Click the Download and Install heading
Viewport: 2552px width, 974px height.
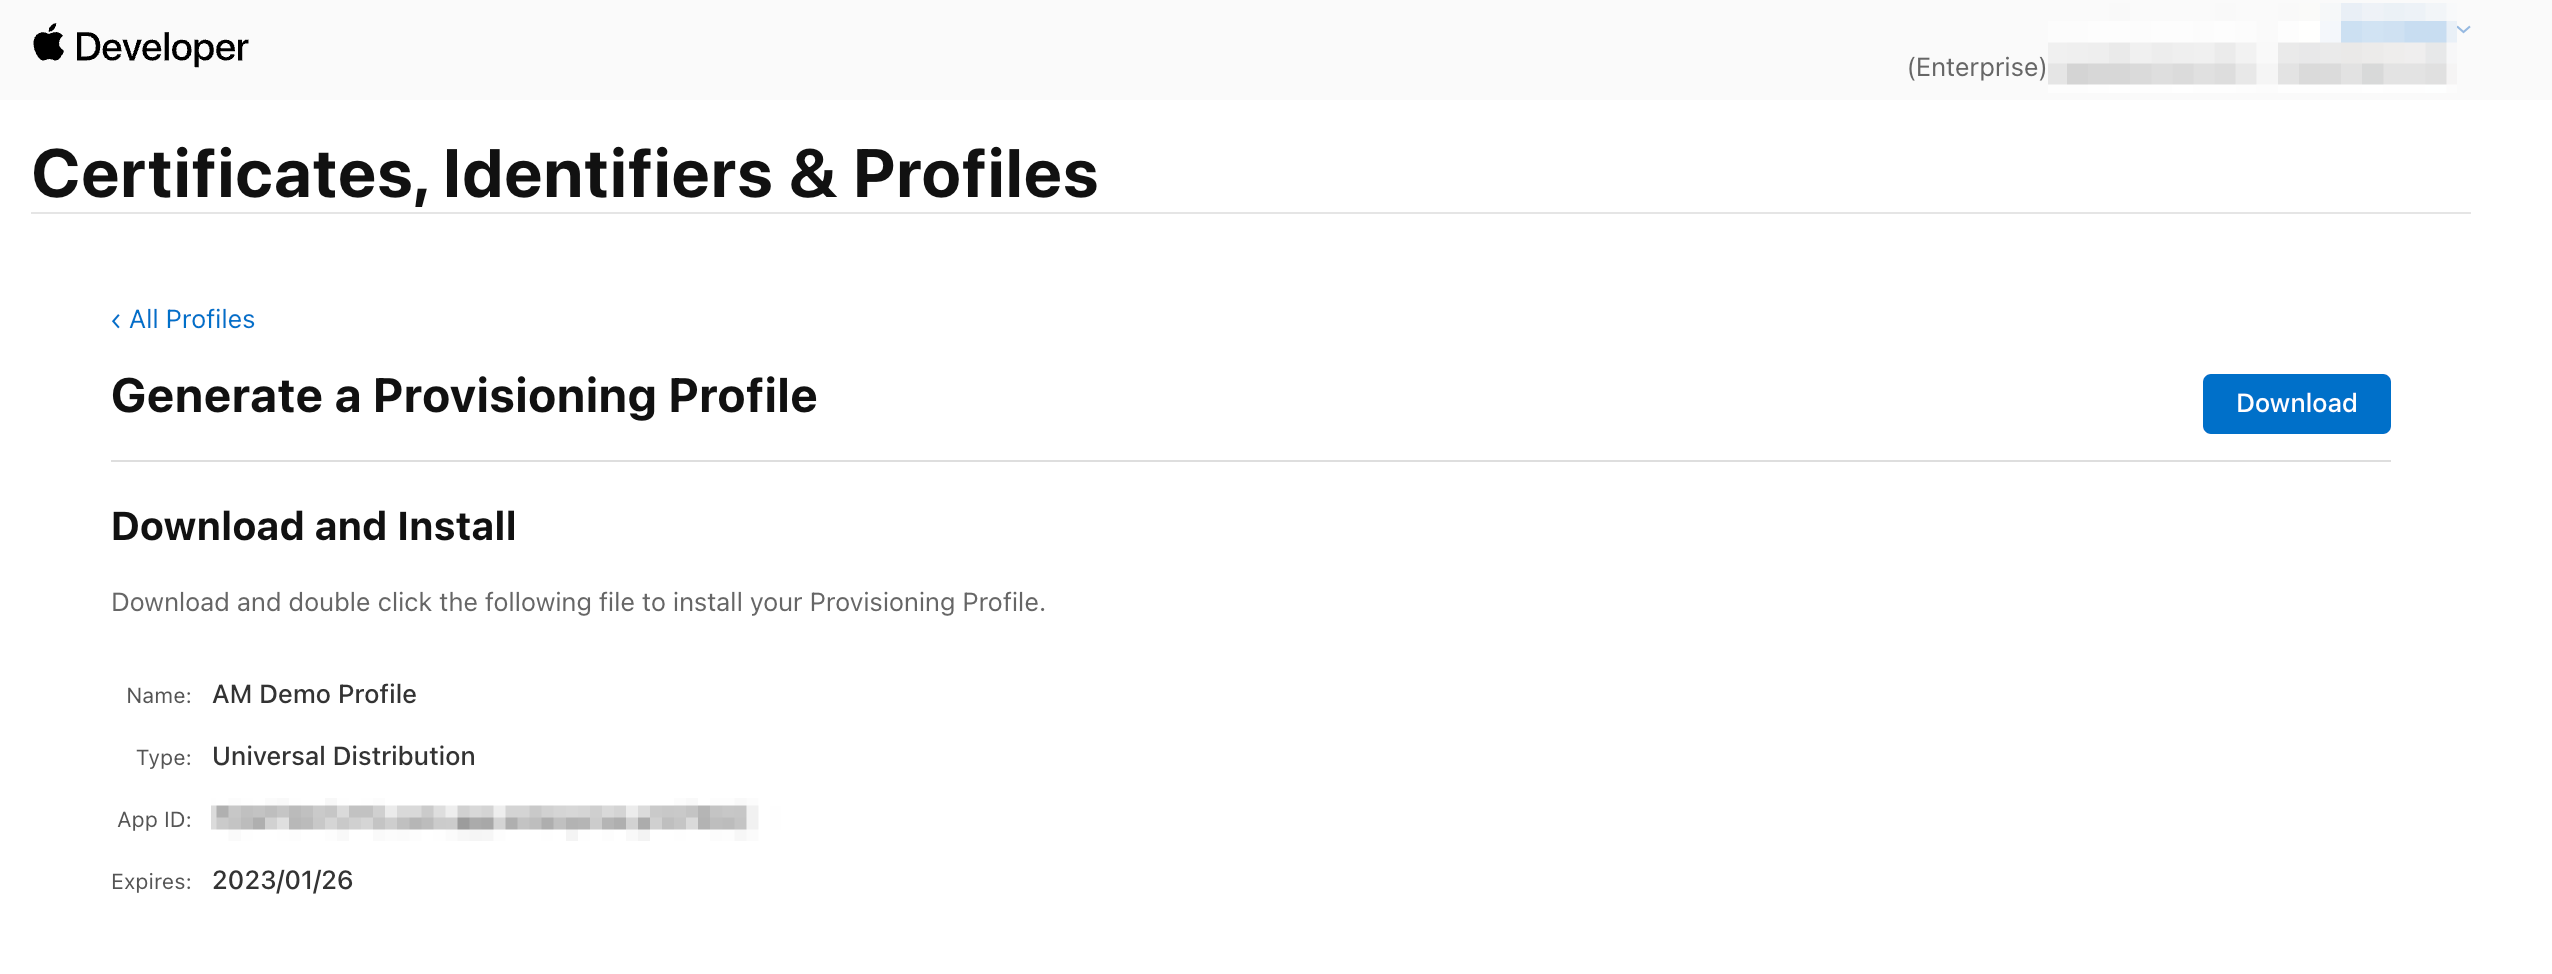click(x=313, y=526)
